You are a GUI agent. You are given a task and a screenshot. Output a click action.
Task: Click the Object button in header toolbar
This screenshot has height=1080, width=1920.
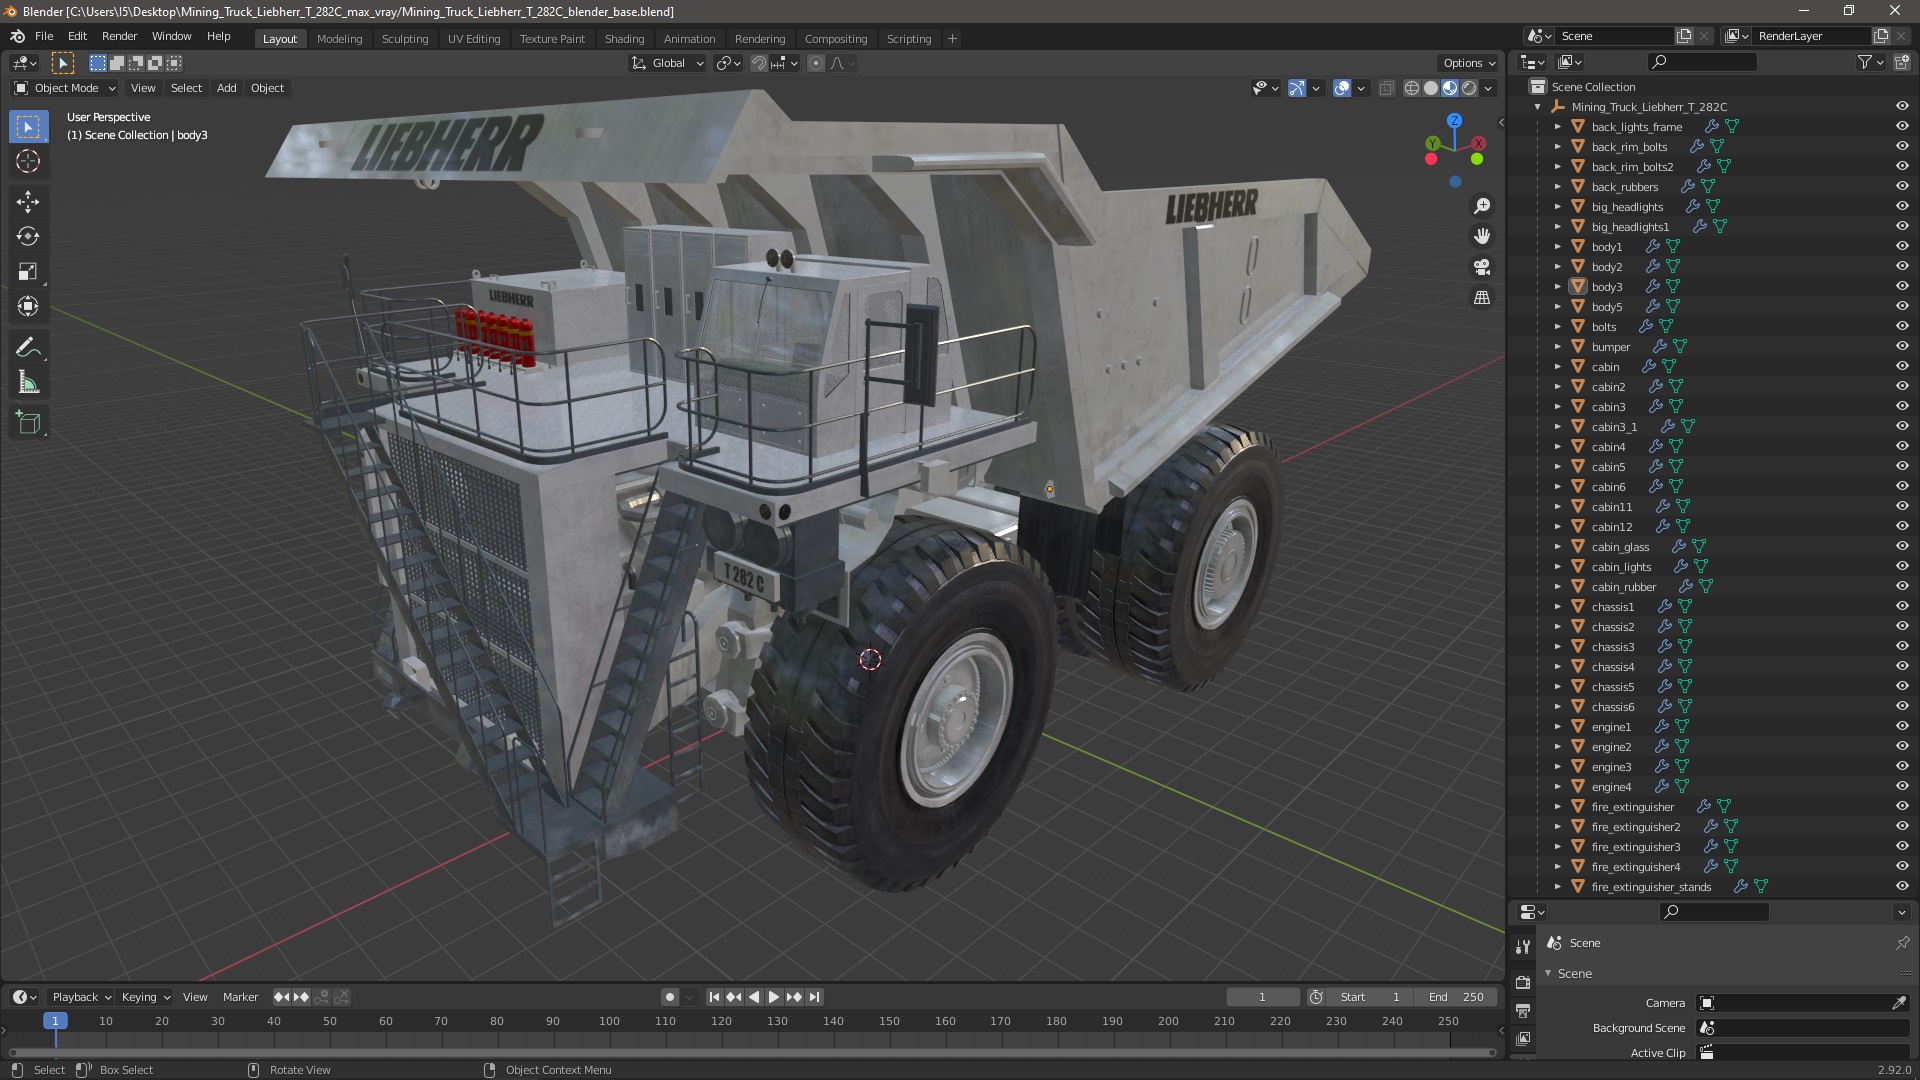point(265,87)
